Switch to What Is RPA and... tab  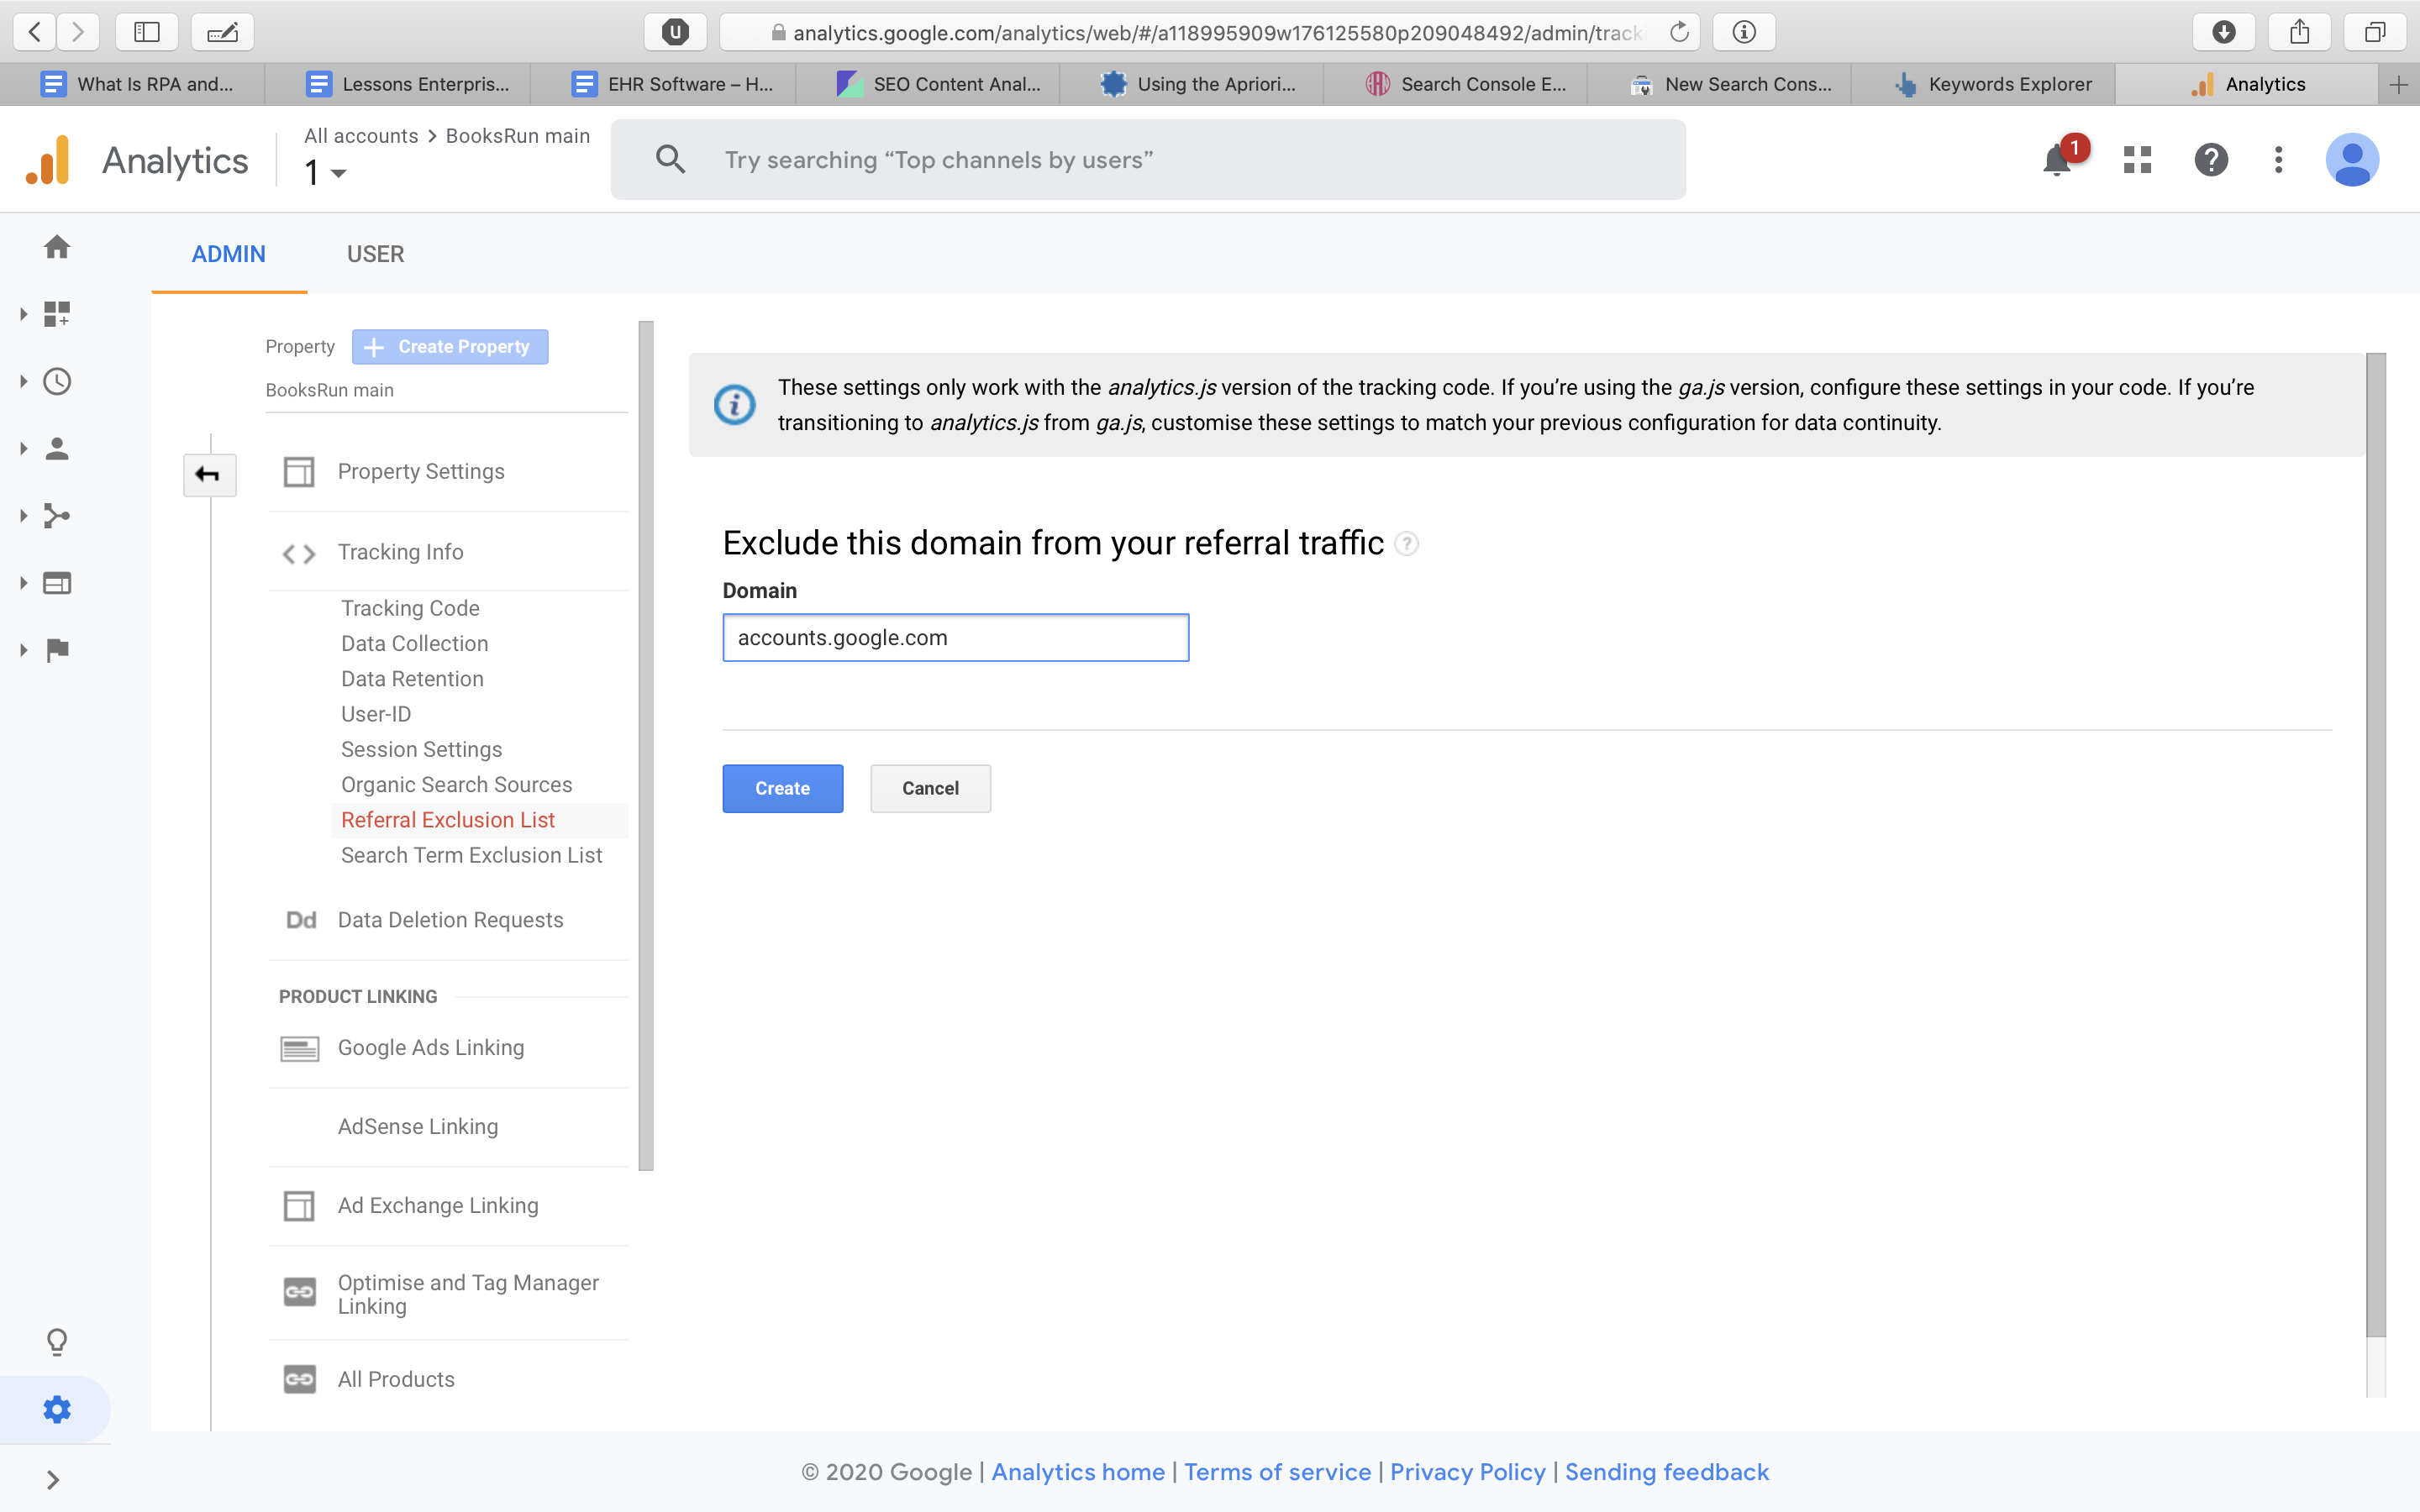click(x=133, y=85)
